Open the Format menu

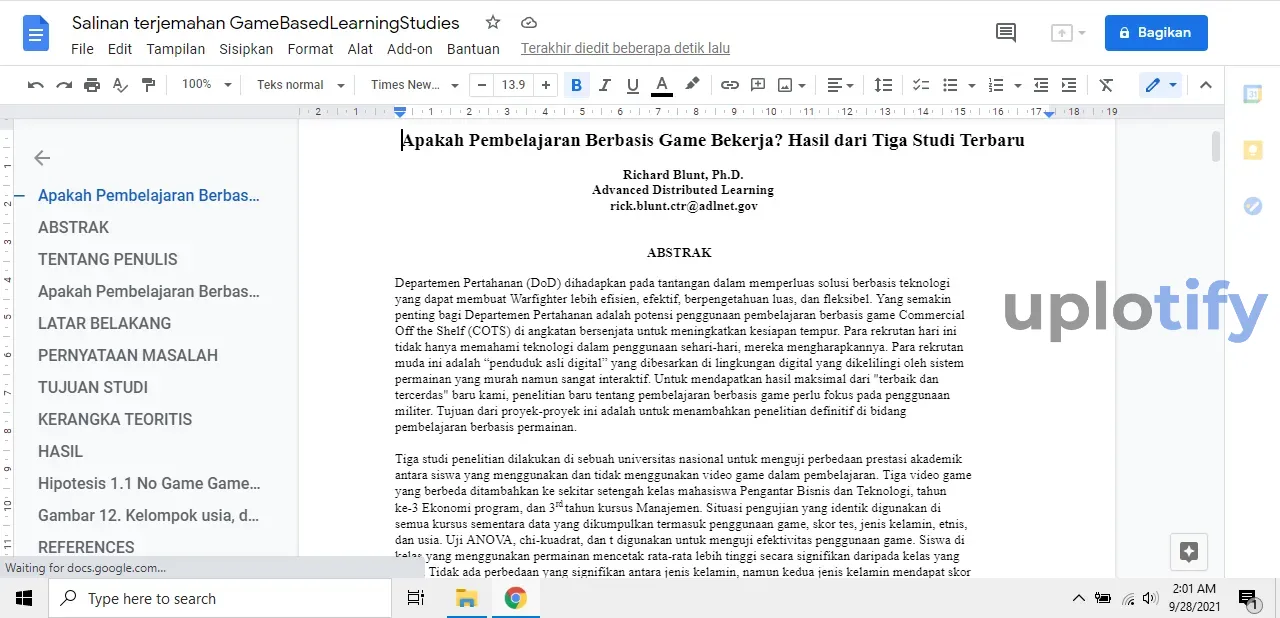[310, 48]
